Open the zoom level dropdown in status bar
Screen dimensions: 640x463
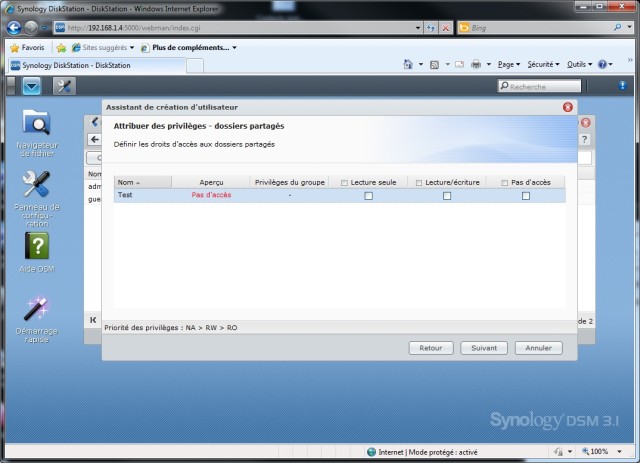coord(619,452)
